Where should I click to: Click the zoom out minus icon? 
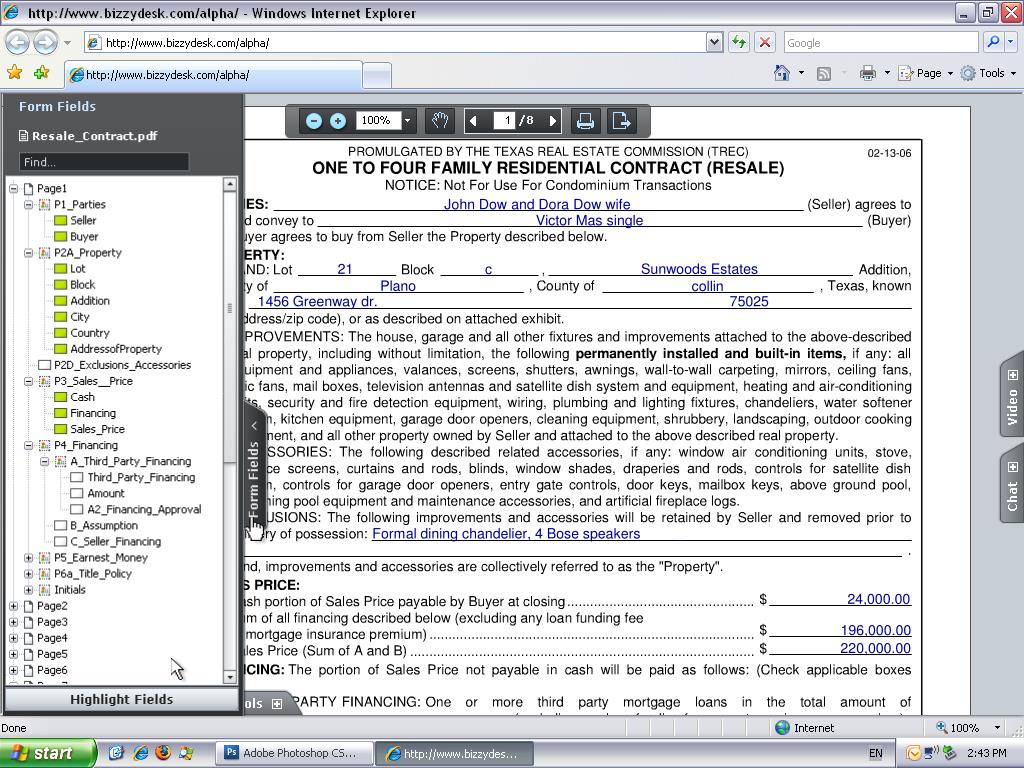tap(313, 121)
